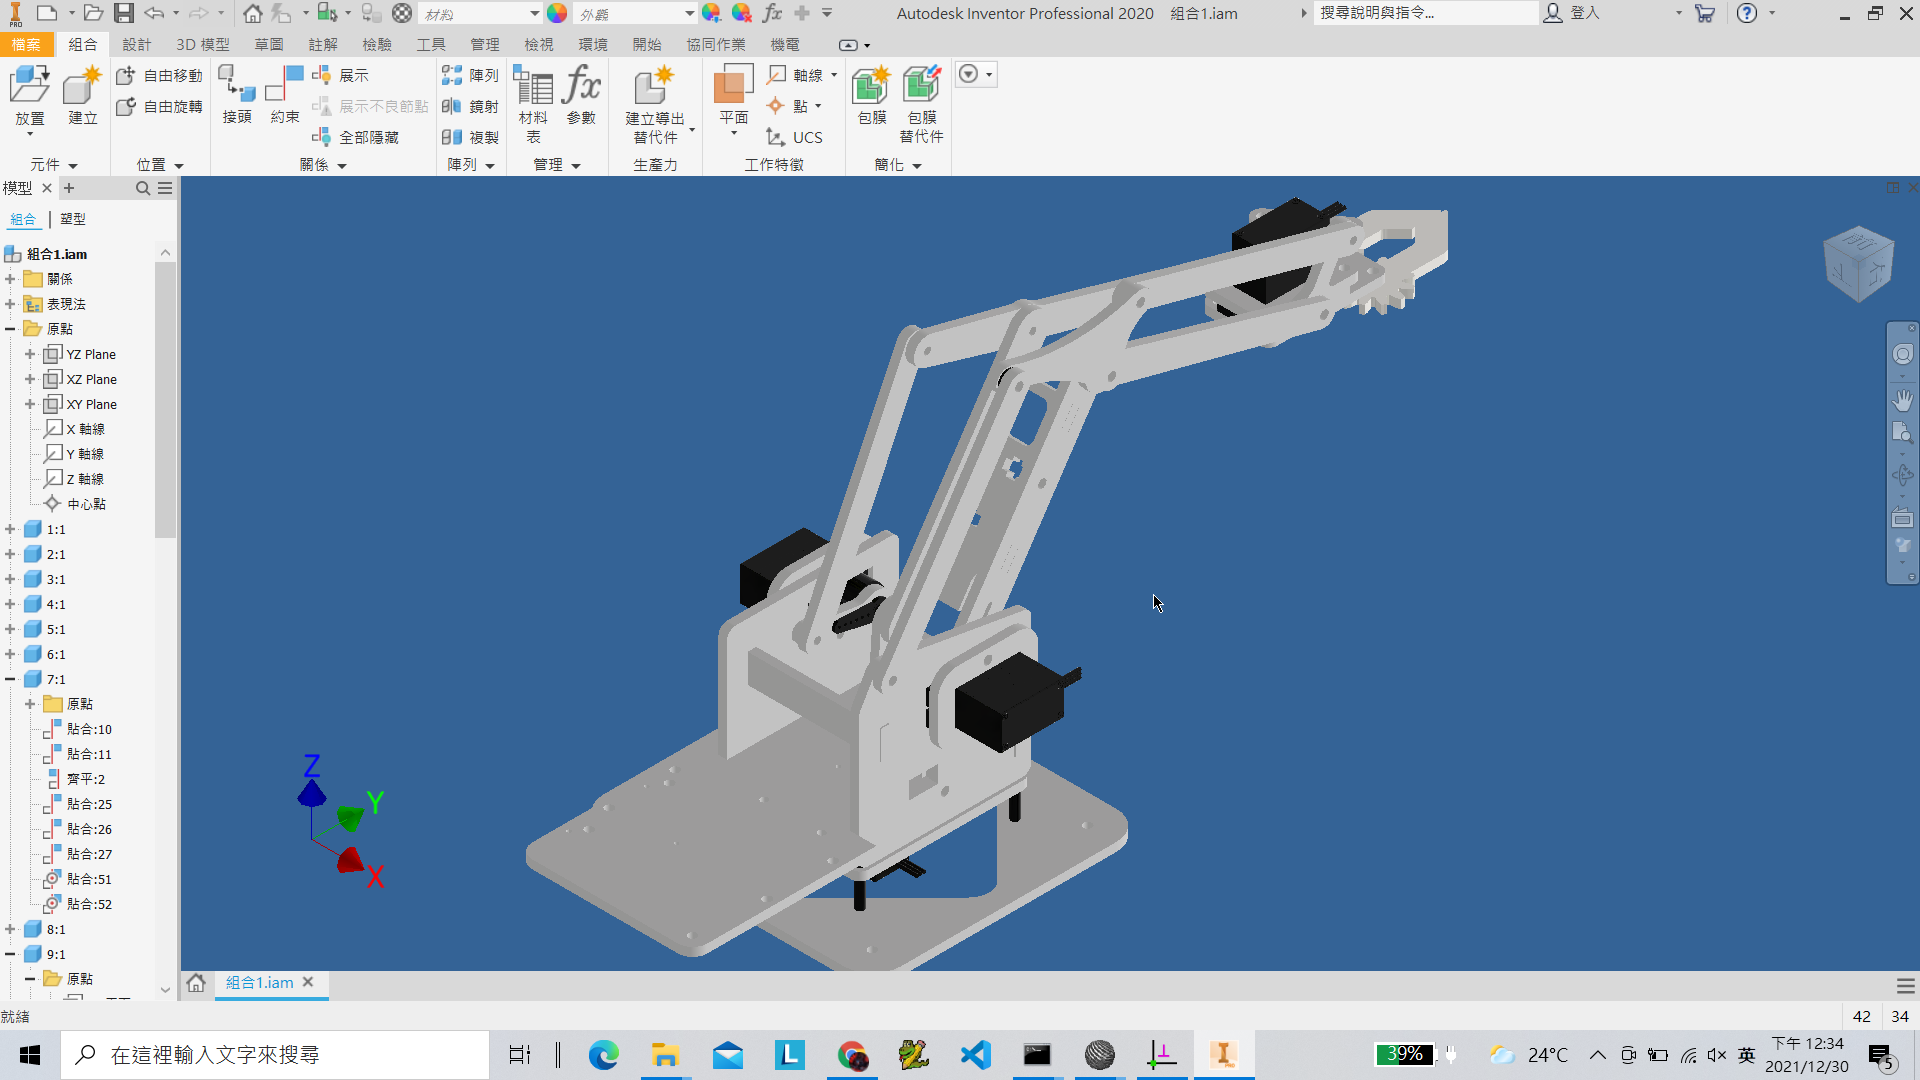
Task: Click the full navigation wheel icon
Action: (1902, 354)
